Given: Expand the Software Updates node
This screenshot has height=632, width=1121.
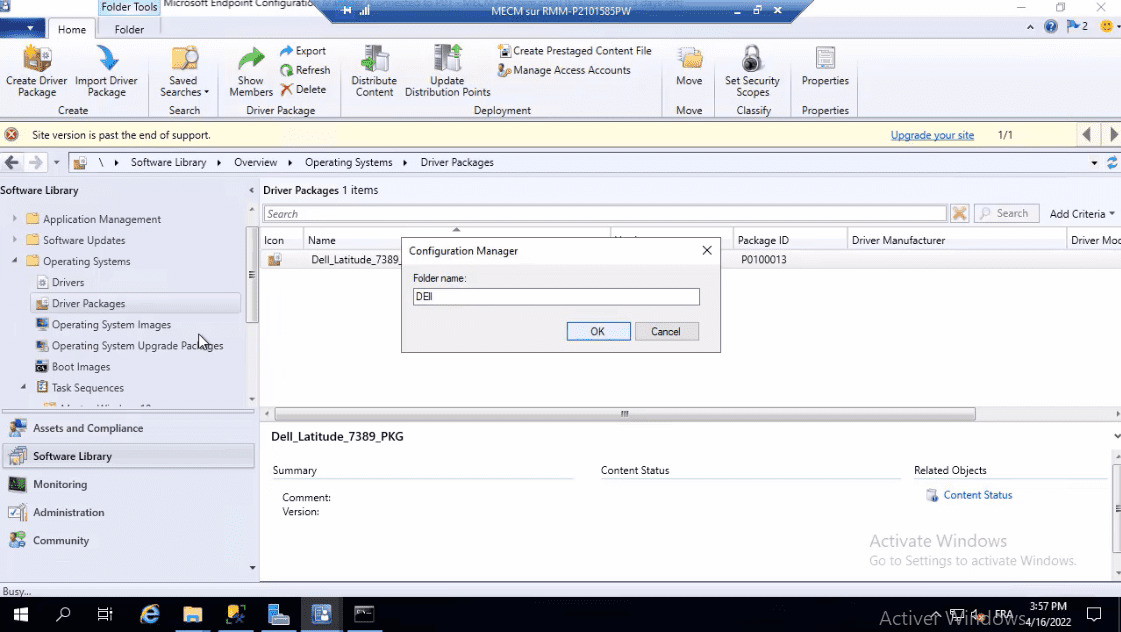Looking at the screenshot, I should pos(14,239).
